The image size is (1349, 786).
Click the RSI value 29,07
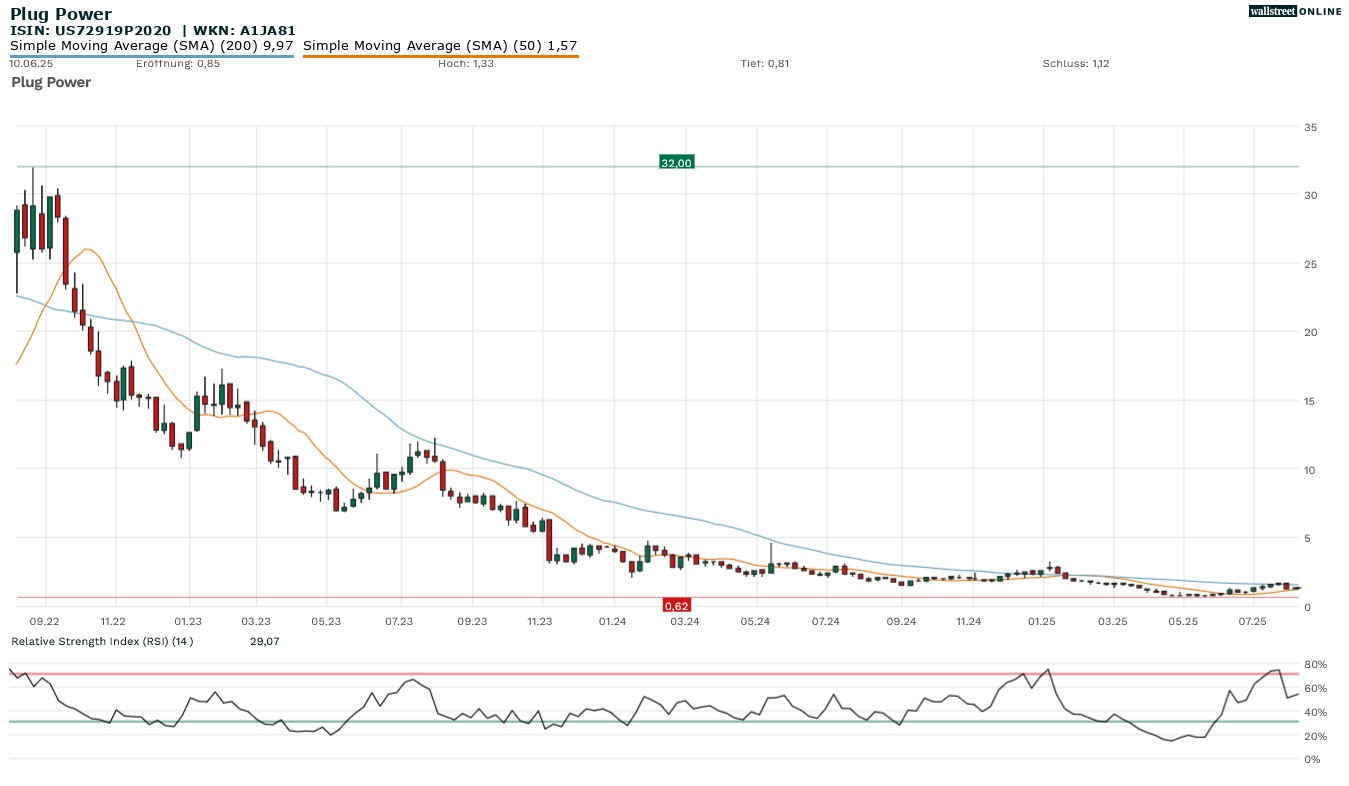click(264, 641)
